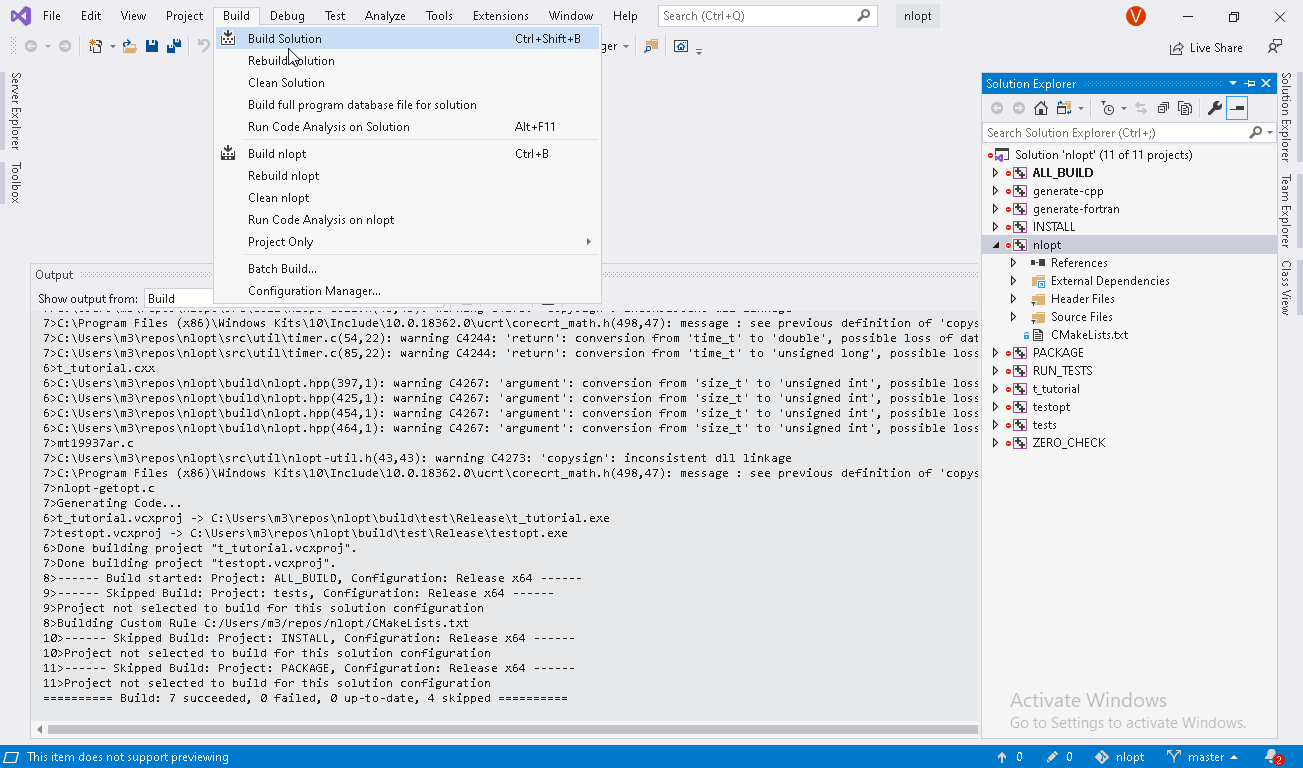The height and width of the screenshot is (768, 1303).
Task: Auto Hide Solution Explorer with pin icon
Action: pos(1250,84)
